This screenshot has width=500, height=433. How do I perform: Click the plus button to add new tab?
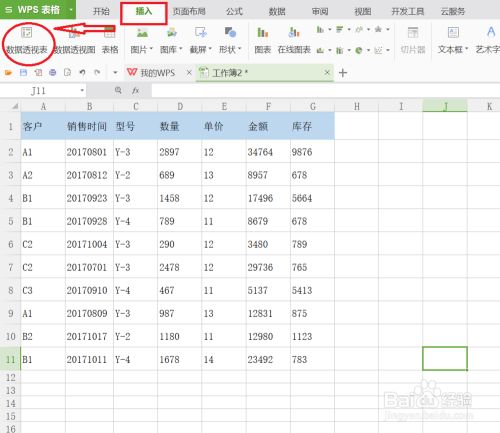tap(343, 73)
